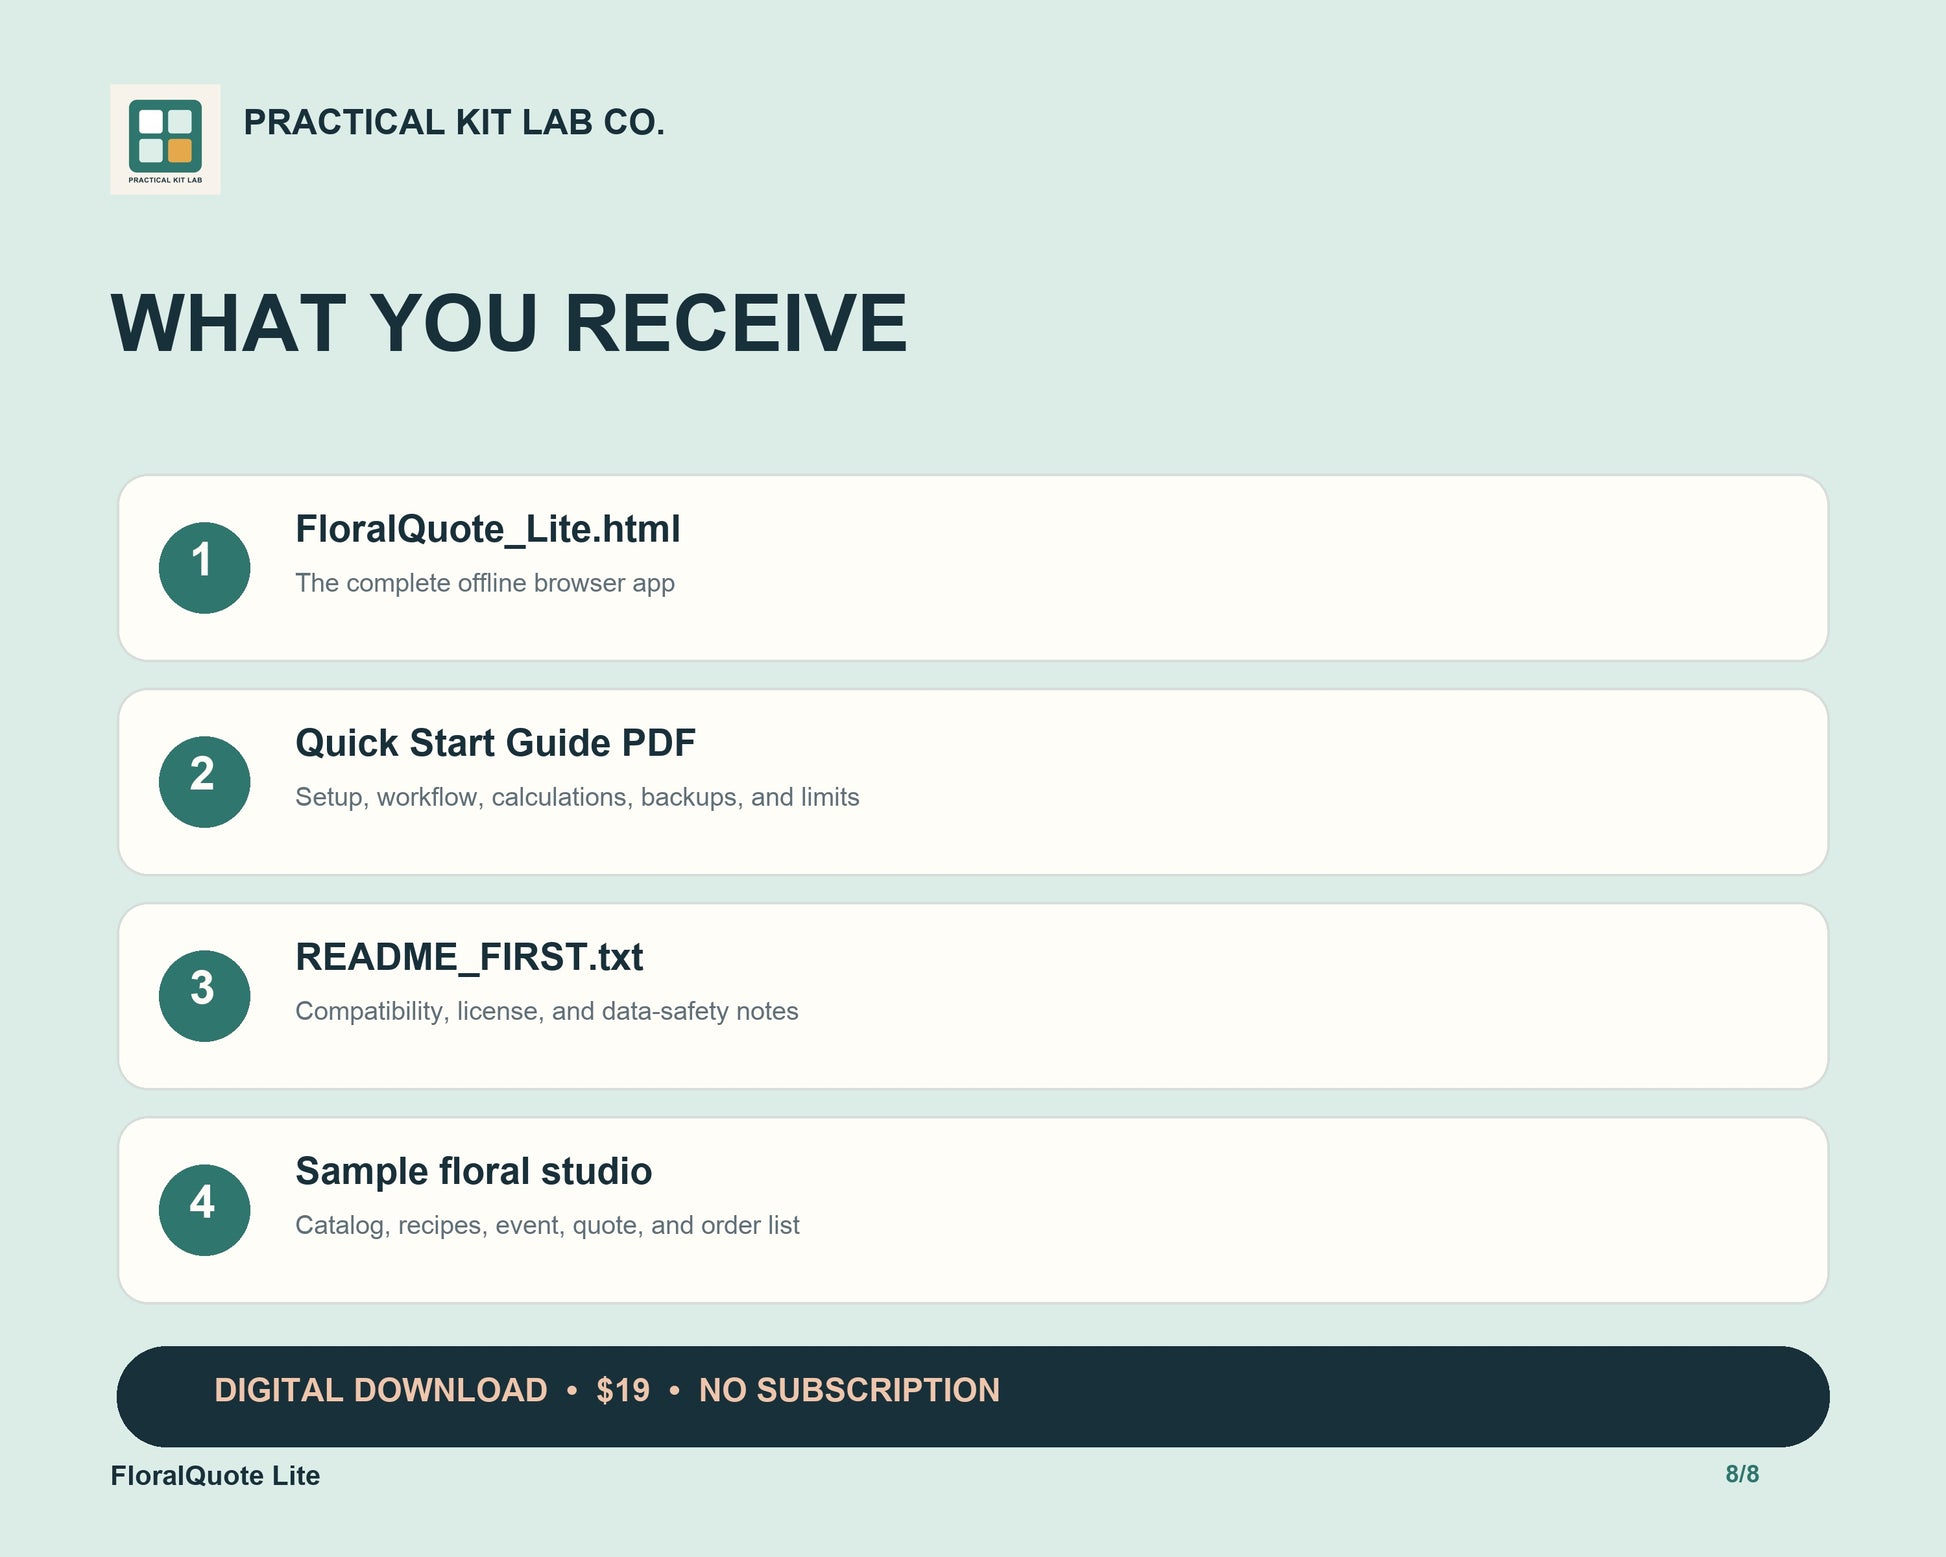Screen dimensions: 1946x1557
Task: Open the Quick Start Guide PDF title
Action: coord(495,743)
